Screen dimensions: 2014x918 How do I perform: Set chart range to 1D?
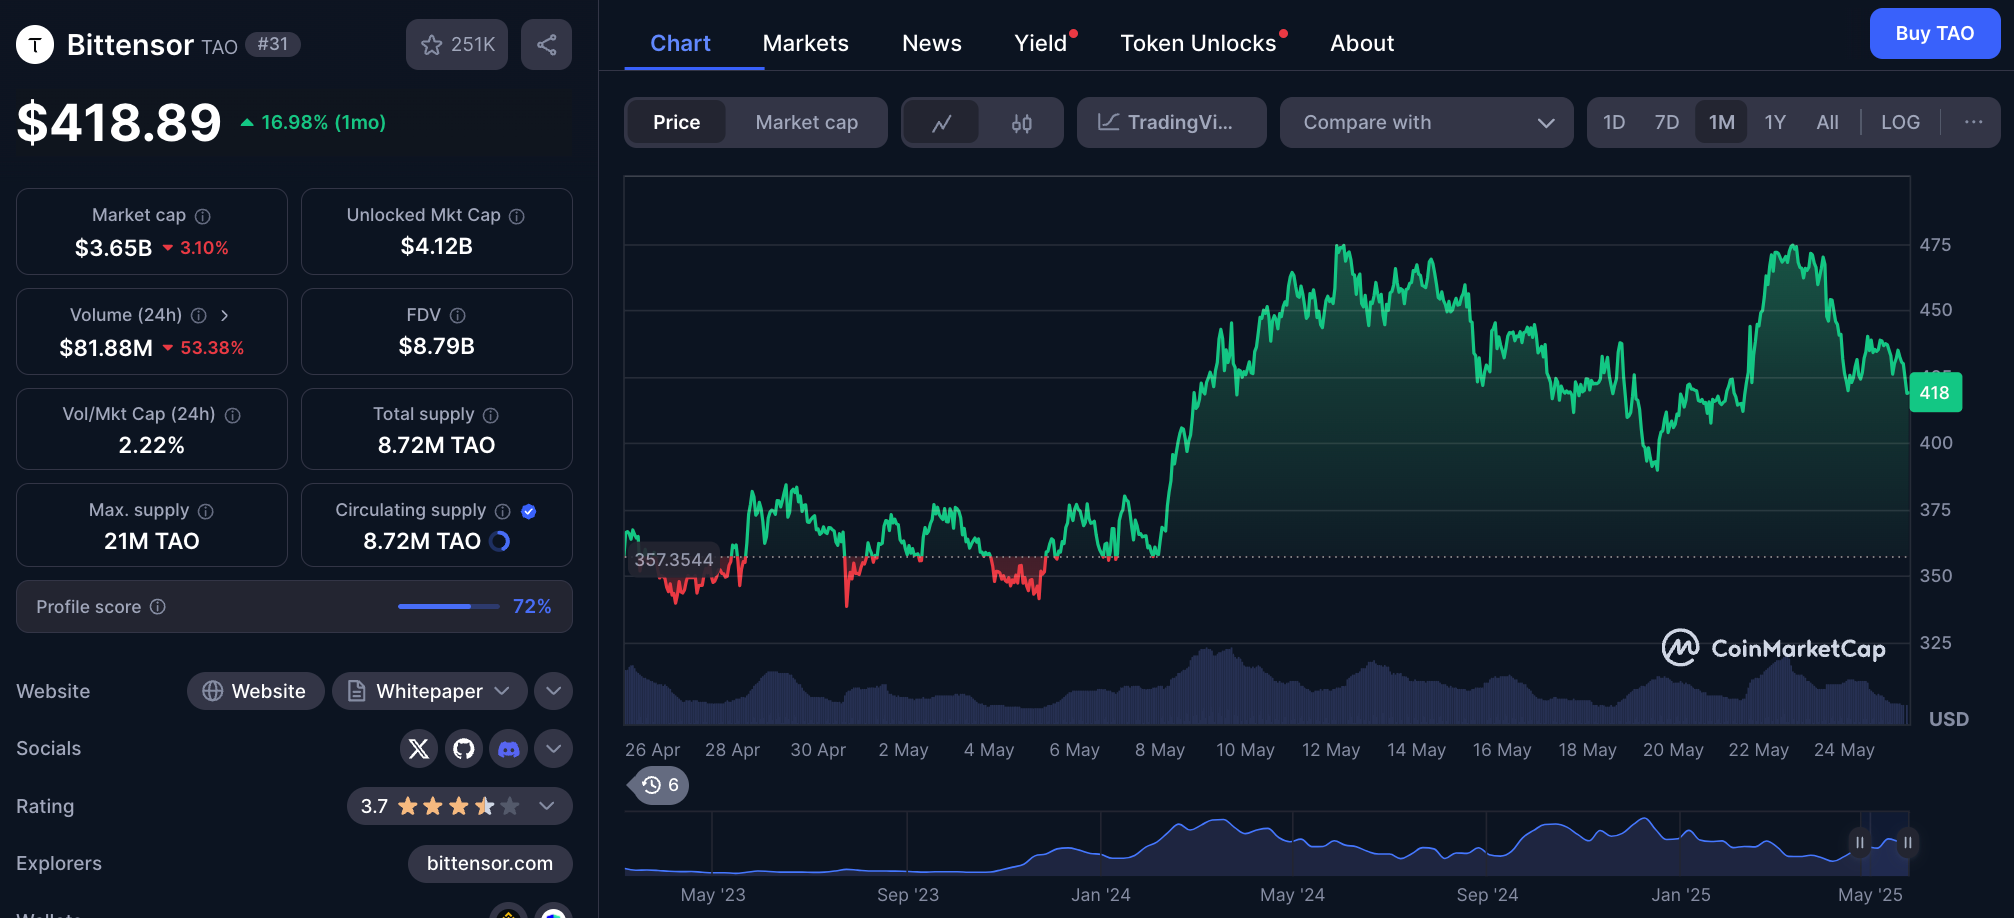click(1614, 122)
